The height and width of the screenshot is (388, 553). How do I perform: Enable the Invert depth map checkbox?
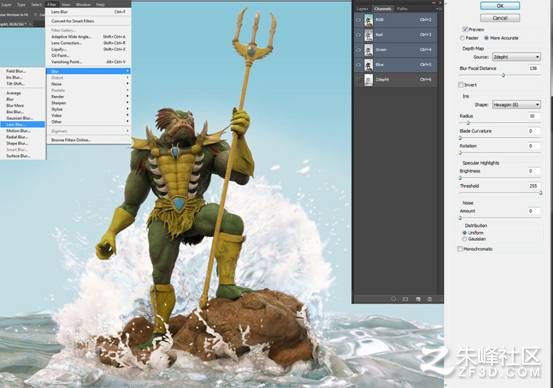pyautogui.click(x=461, y=85)
